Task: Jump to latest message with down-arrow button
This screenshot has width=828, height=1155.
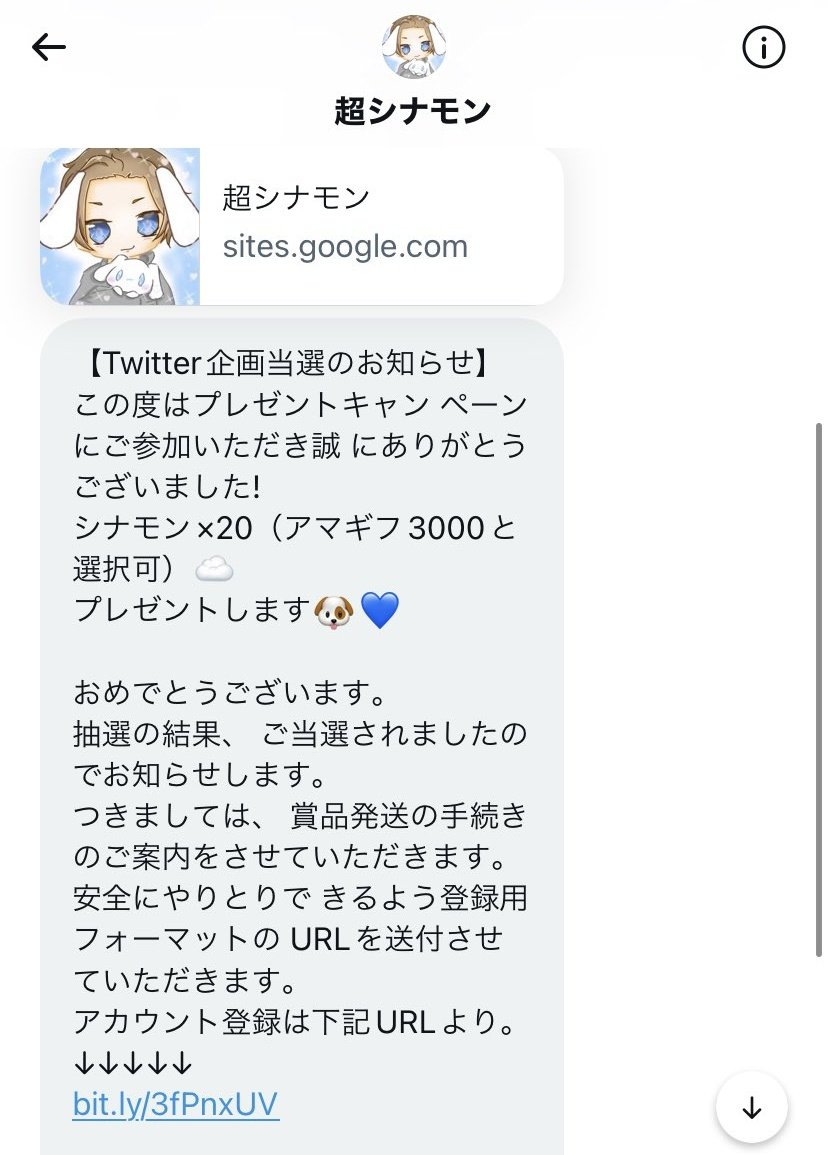Action: pyautogui.click(x=751, y=1107)
